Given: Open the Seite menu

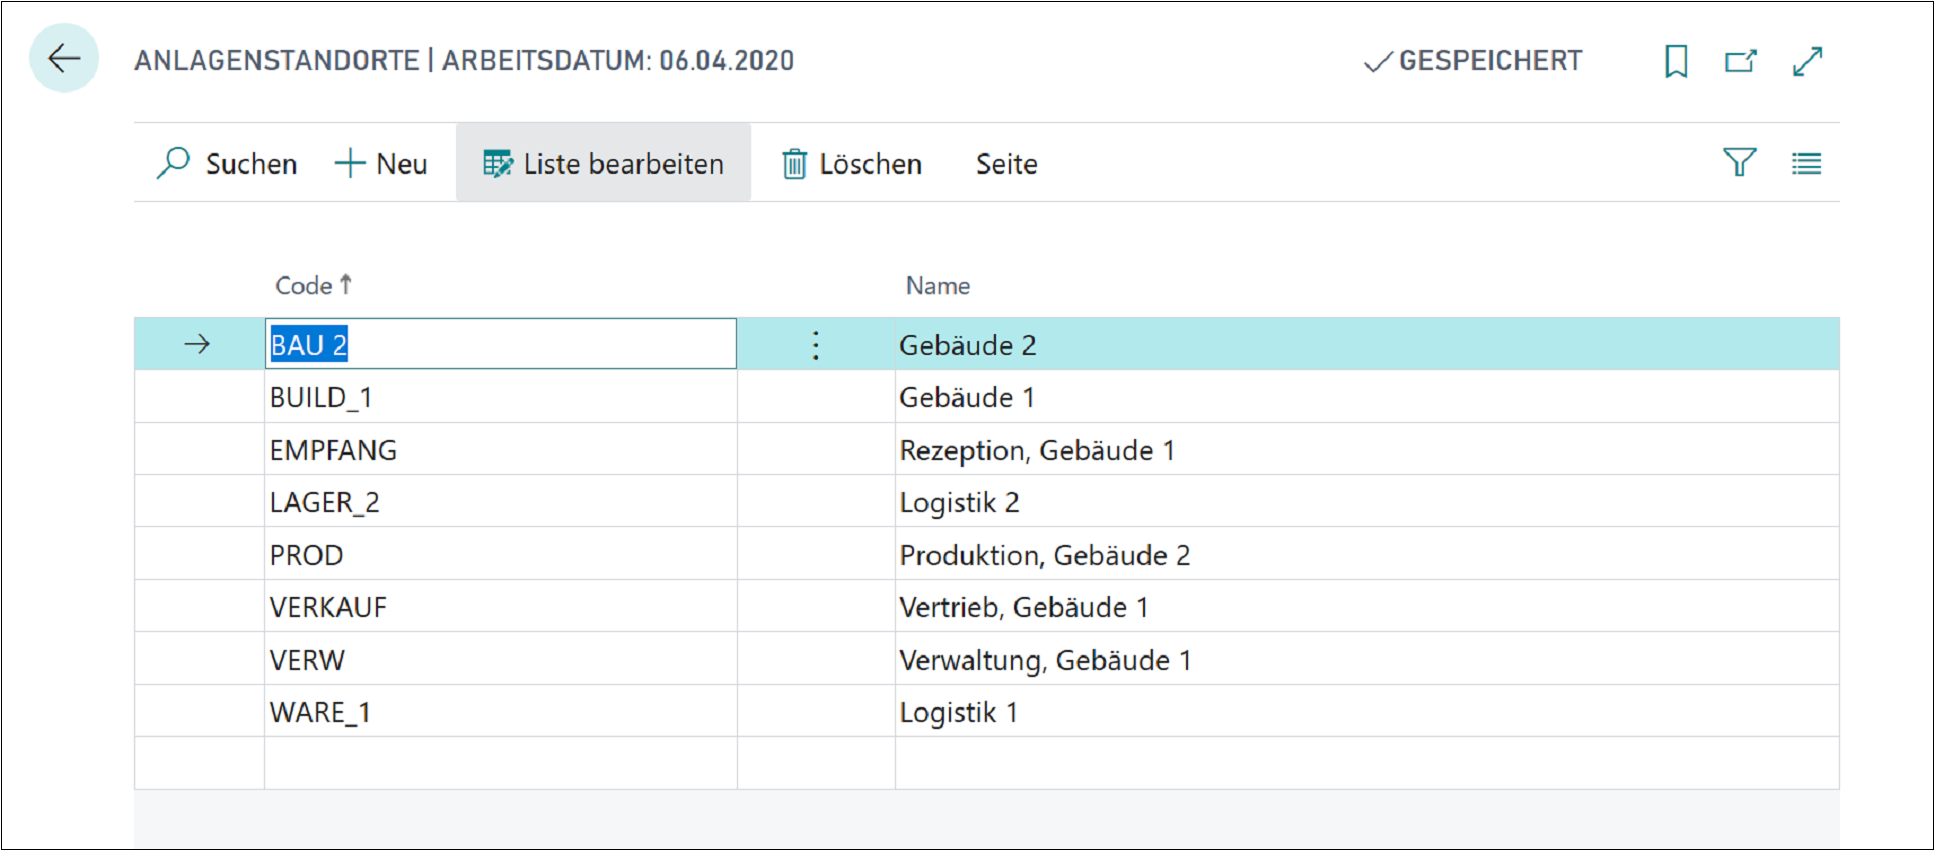Looking at the screenshot, I should tap(1006, 163).
